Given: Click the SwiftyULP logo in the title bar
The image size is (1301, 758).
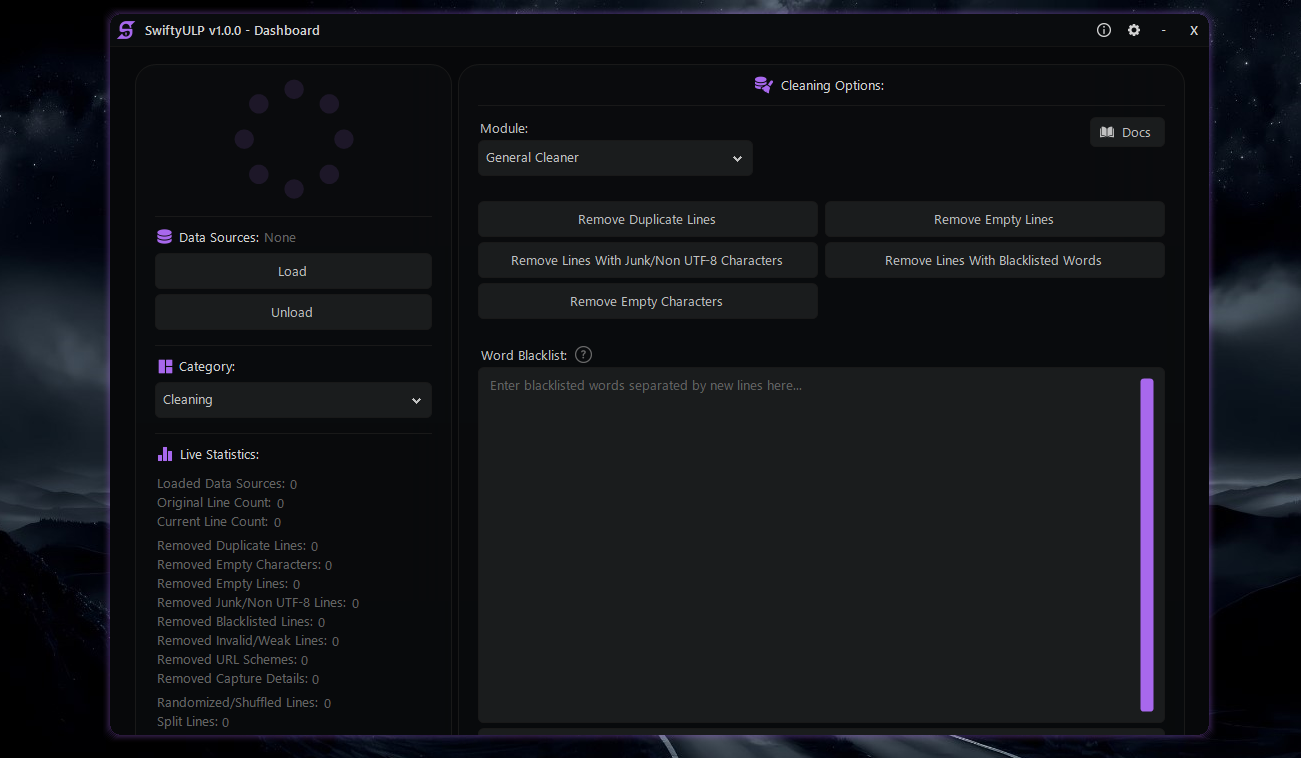Looking at the screenshot, I should pos(126,30).
